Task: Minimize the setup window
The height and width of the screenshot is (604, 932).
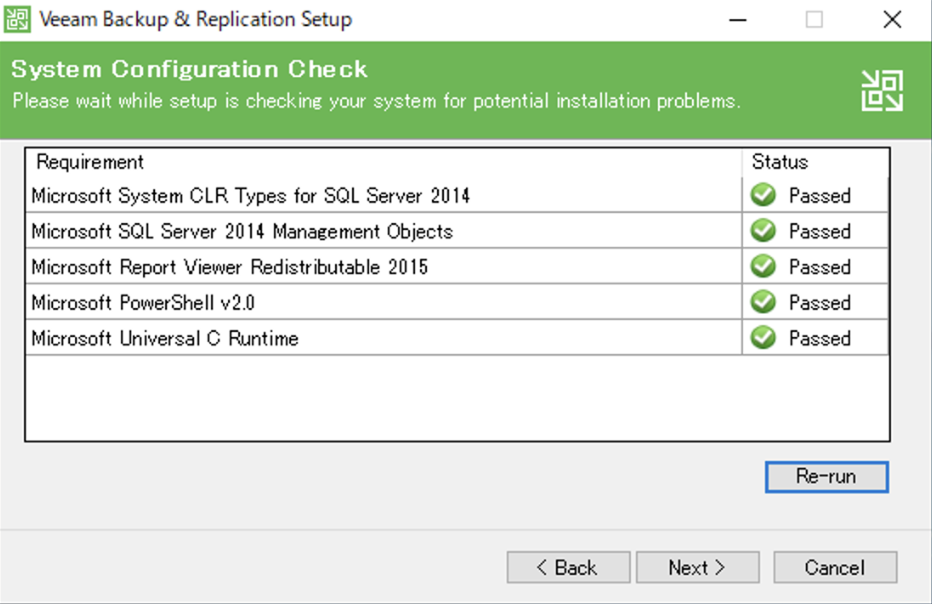Action: point(738,20)
